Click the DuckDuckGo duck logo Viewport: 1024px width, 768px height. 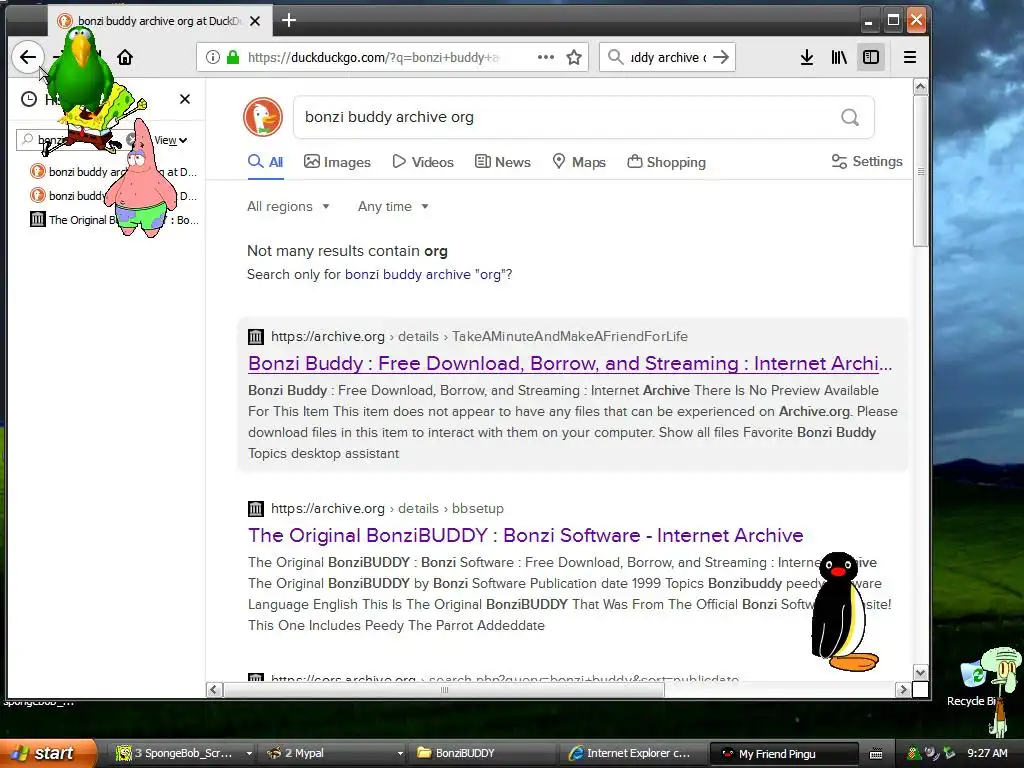(263, 117)
